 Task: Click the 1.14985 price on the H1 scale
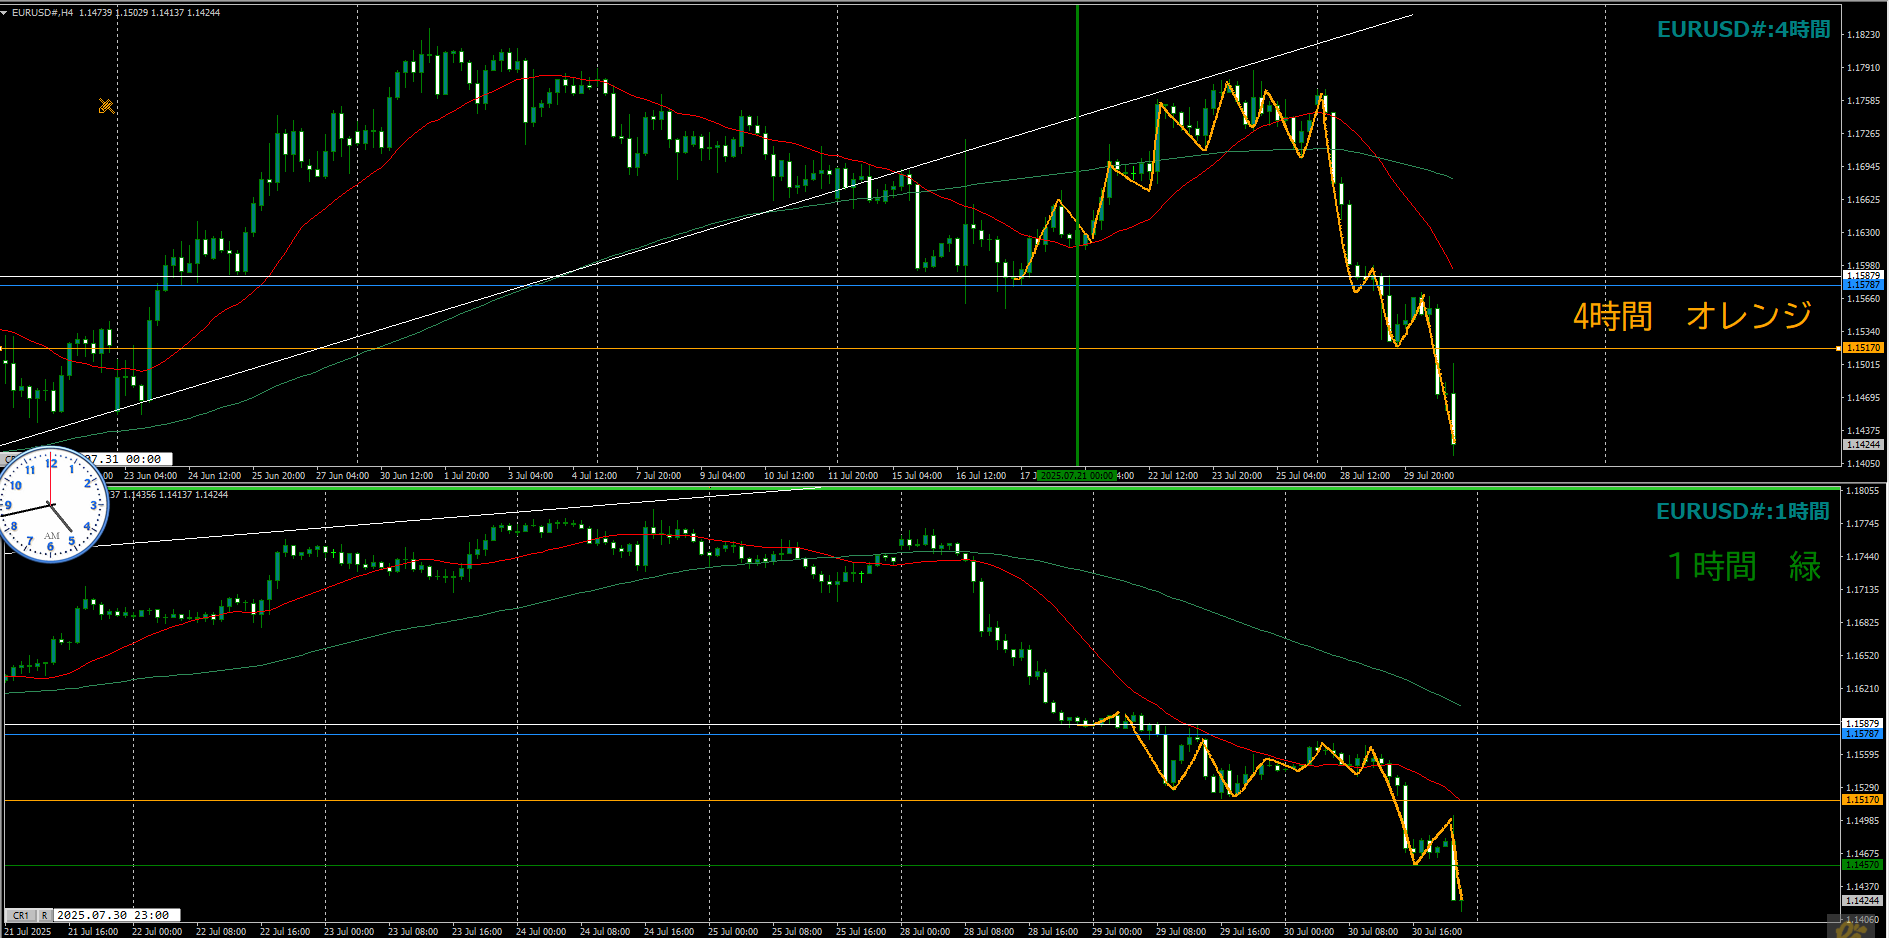click(x=1862, y=821)
